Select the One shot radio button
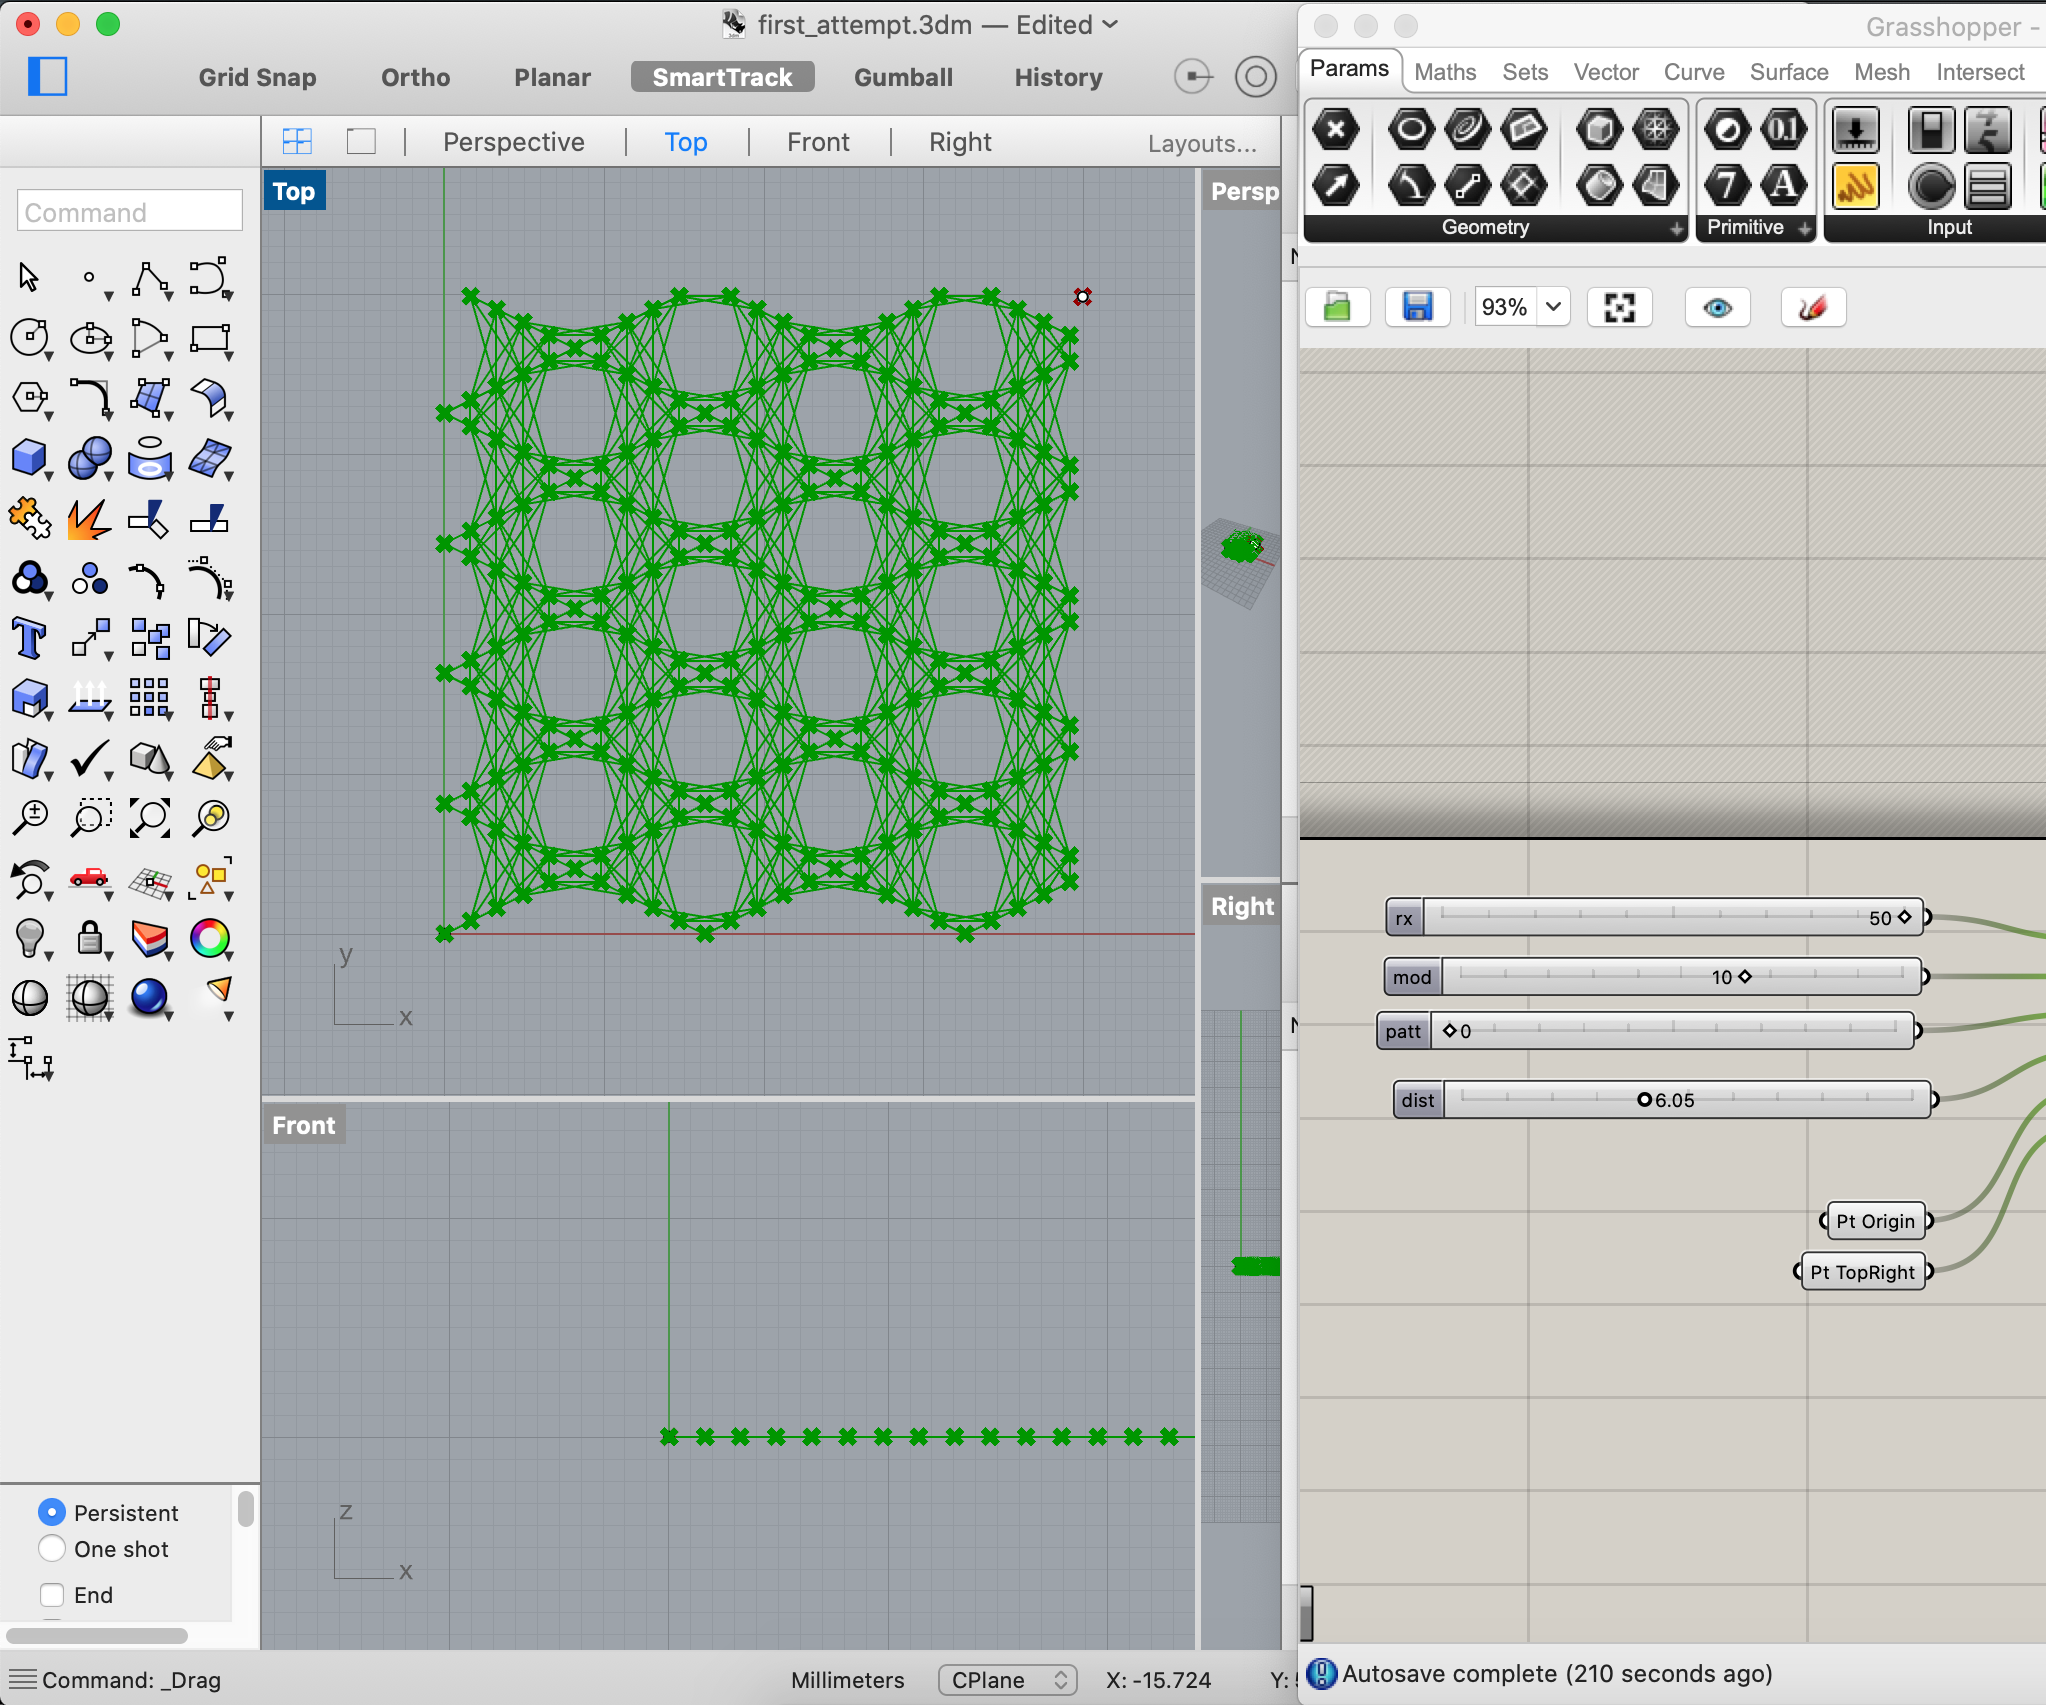 pos(52,1549)
